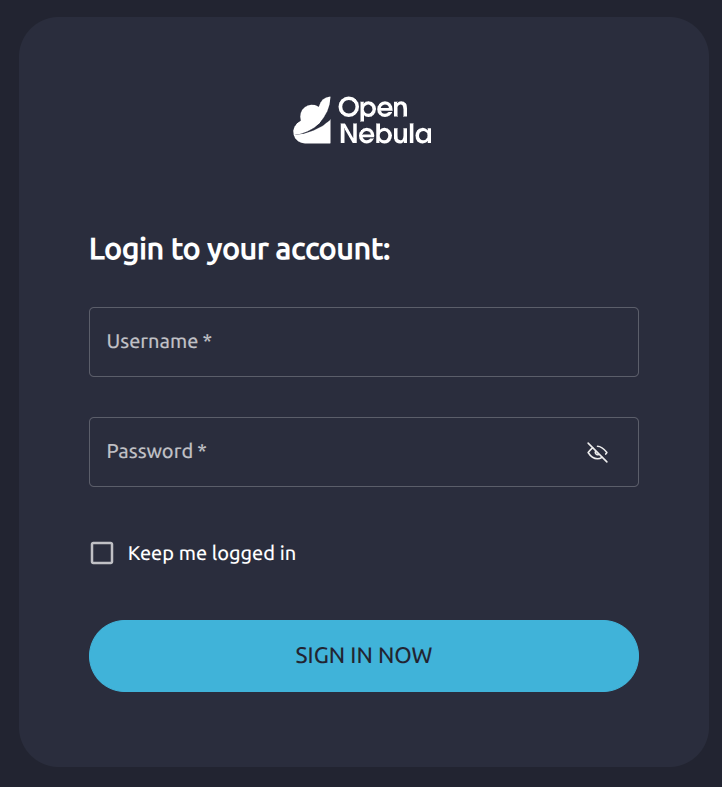Enable the Keep me logged in checkbox
This screenshot has height=787, width=722.
[x=102, y=553]
